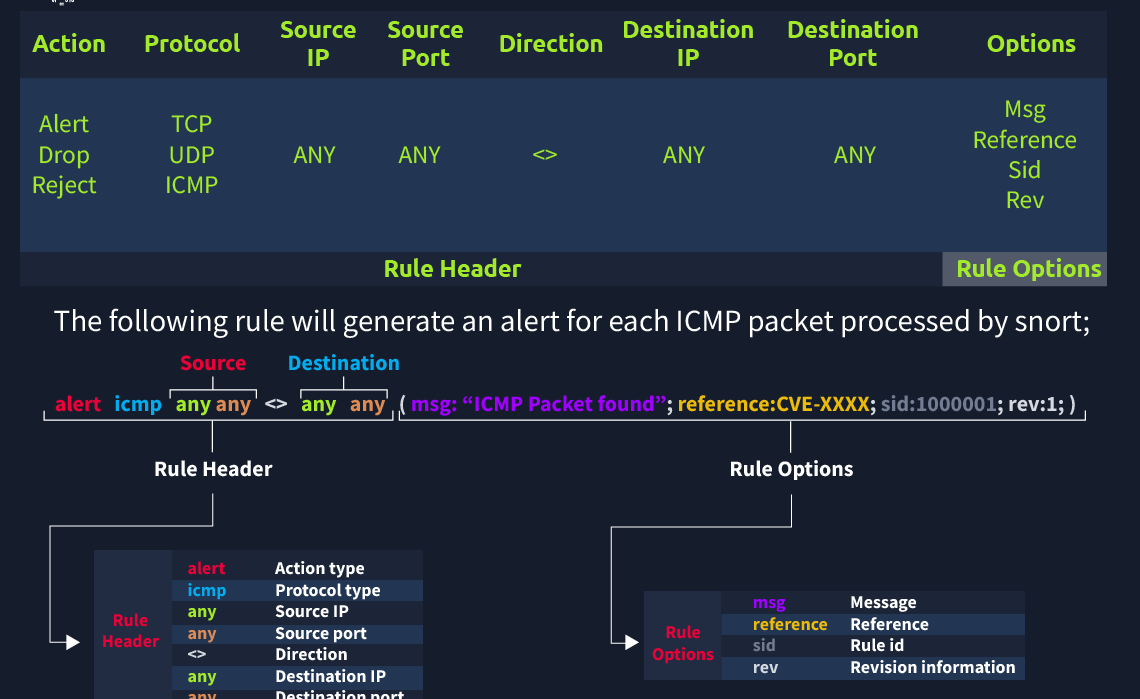Click the 'Revision information' legend entry
1140x699 pixels.
(932, 668)
